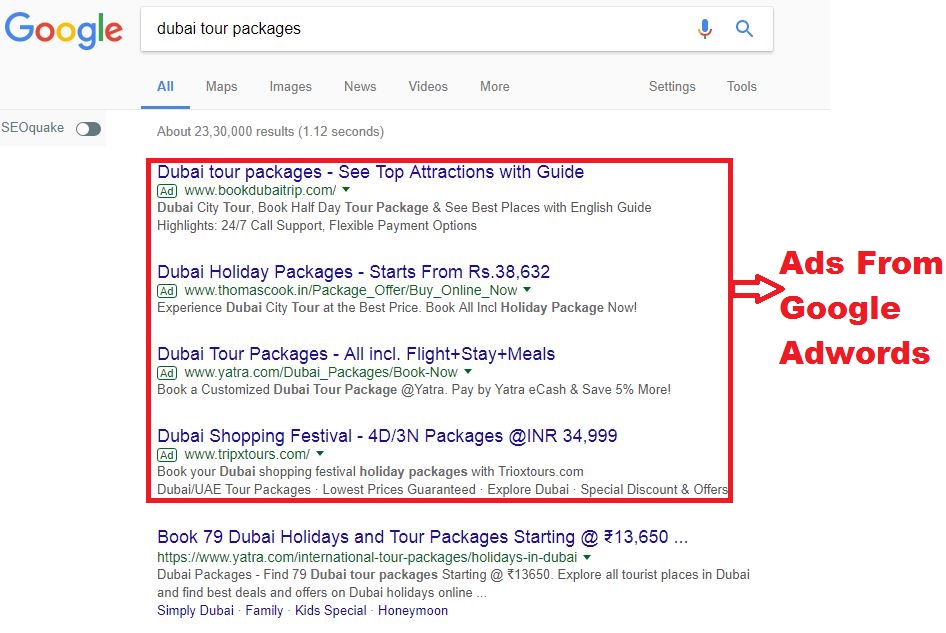The width and height of the screenshot is (946, 633).
Task: Click 'Highlights: 24/7 Call Support' ad text
Action: click(x=317, y=226)
